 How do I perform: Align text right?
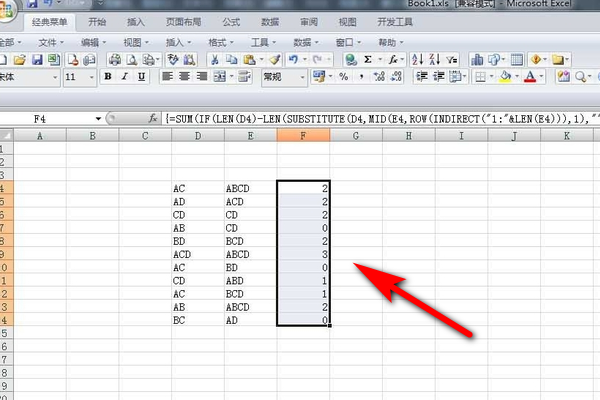[202, 77]
